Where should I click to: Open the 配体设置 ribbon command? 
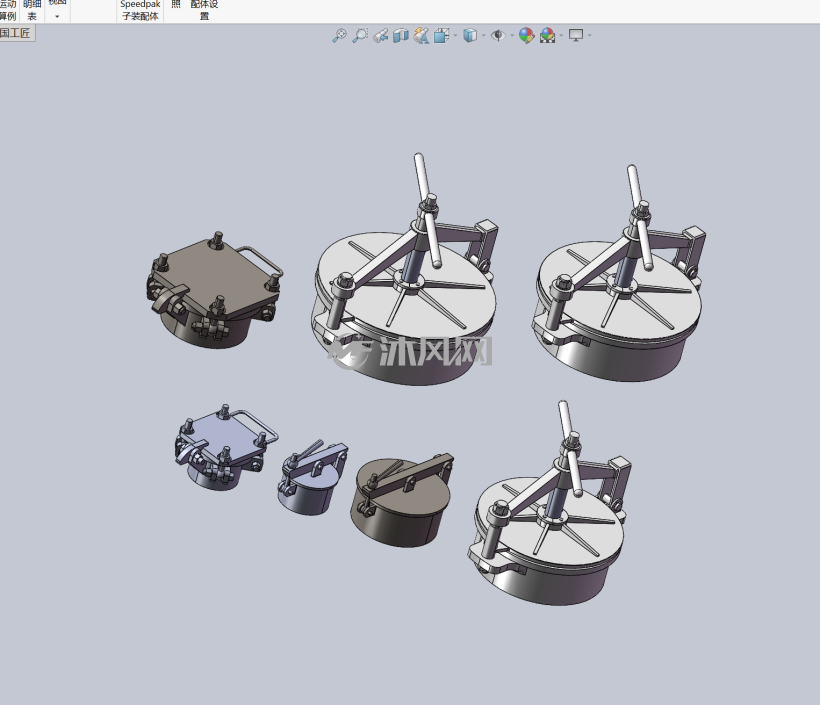pyautogui.click(x=204, y=10)
